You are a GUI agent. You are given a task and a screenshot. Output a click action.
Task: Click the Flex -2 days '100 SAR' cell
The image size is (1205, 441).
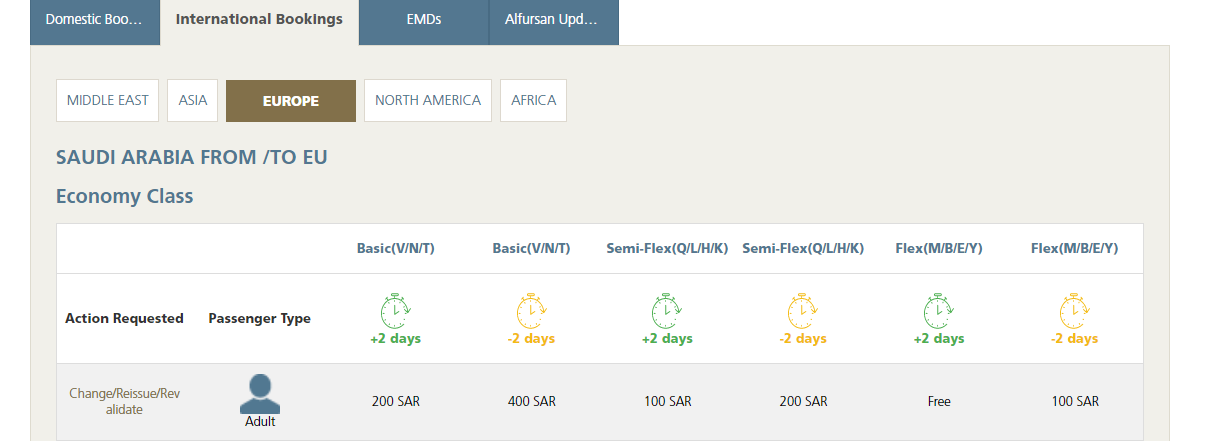pos(1075,401)
